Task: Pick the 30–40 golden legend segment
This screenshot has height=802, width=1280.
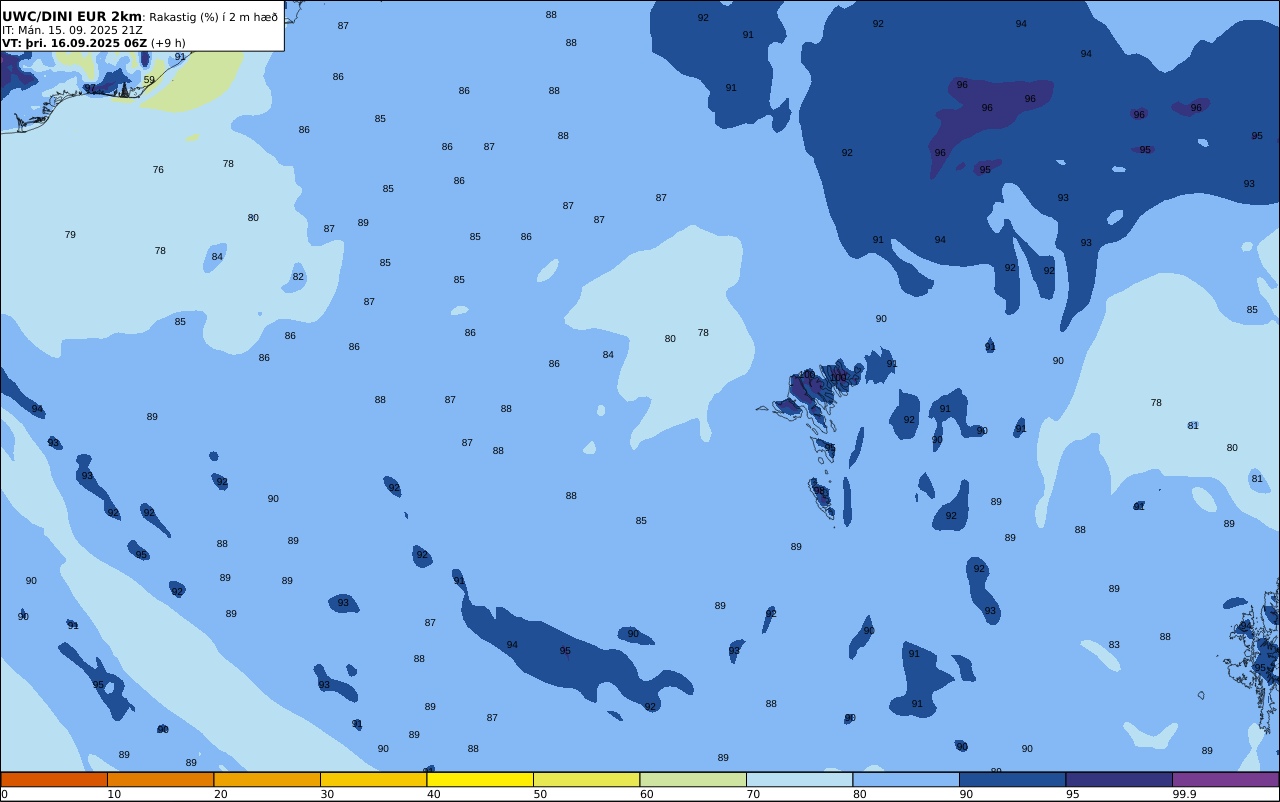Action: (373, 779)
